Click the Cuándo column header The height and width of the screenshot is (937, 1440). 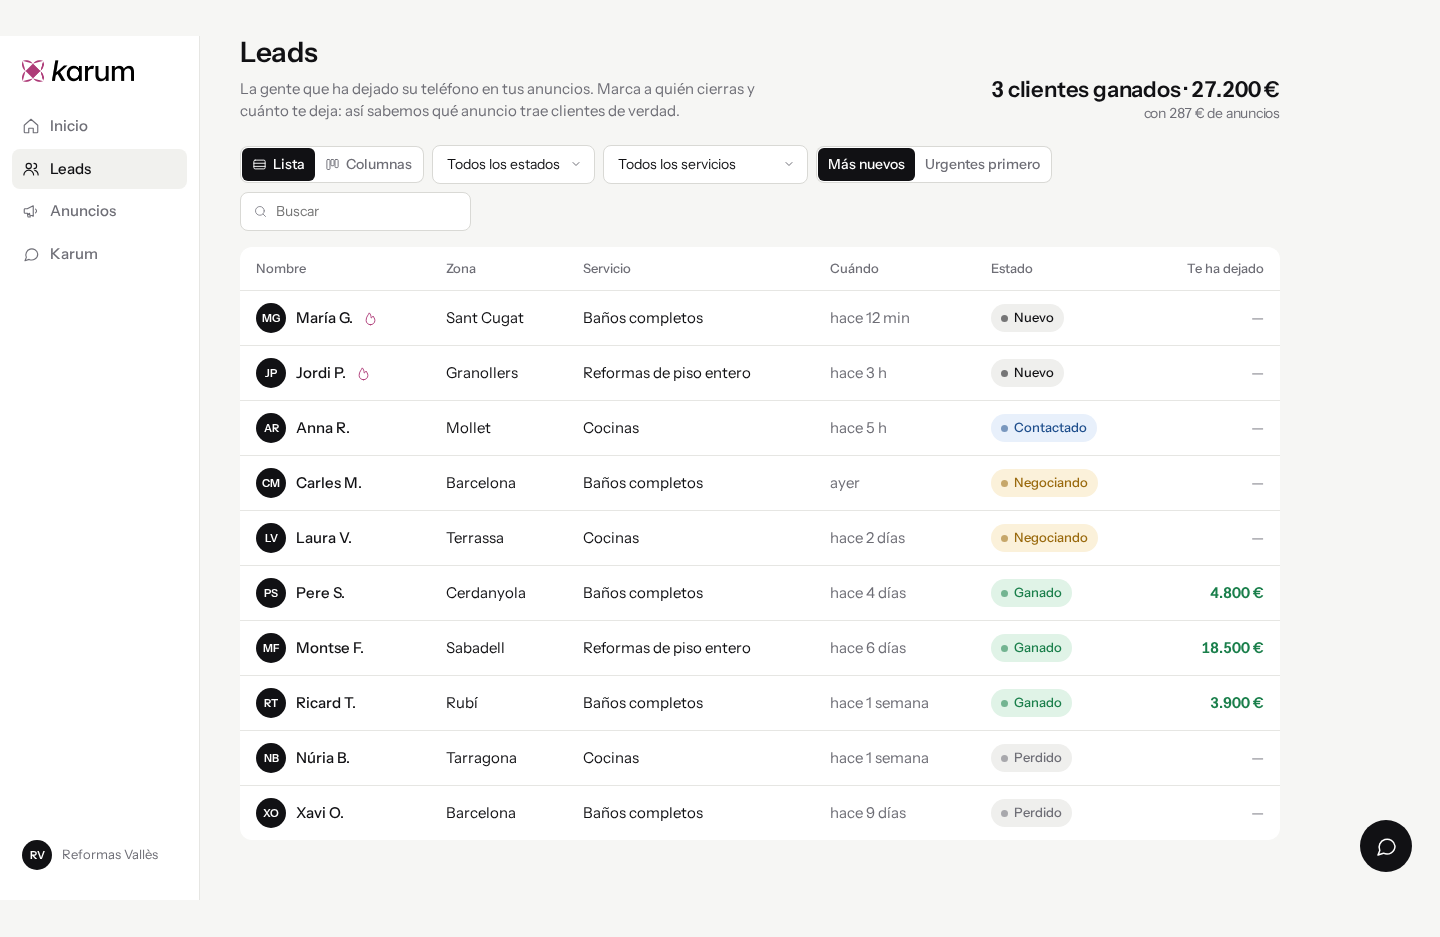[x=854, y=269]
